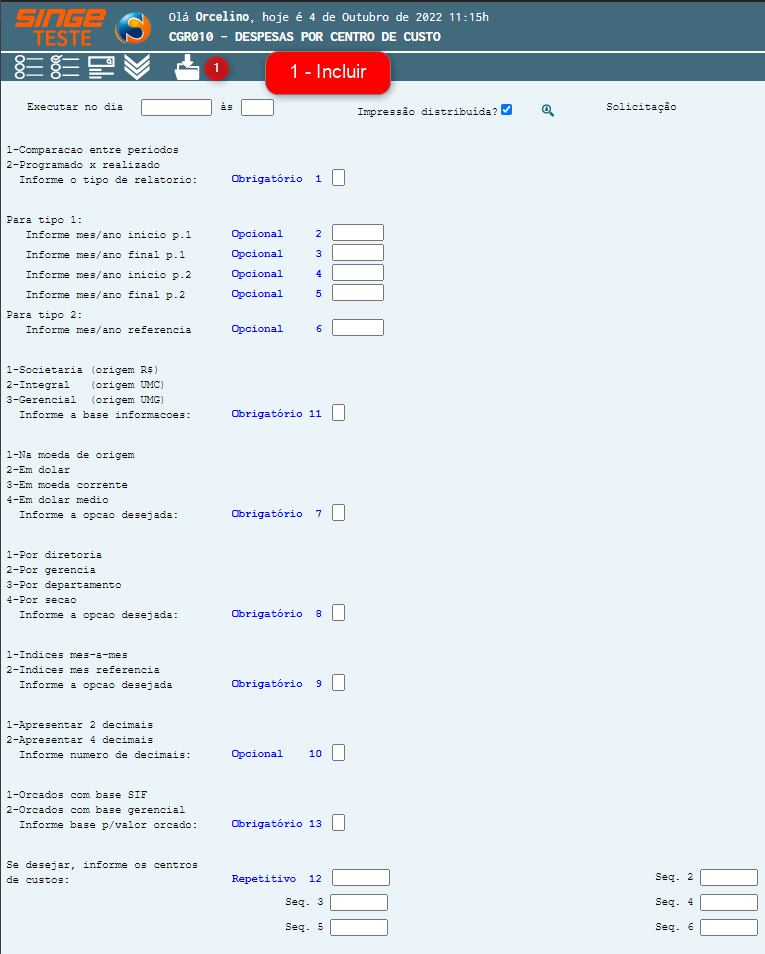Click the checklist icon in toolbar

tap(65, 67)
